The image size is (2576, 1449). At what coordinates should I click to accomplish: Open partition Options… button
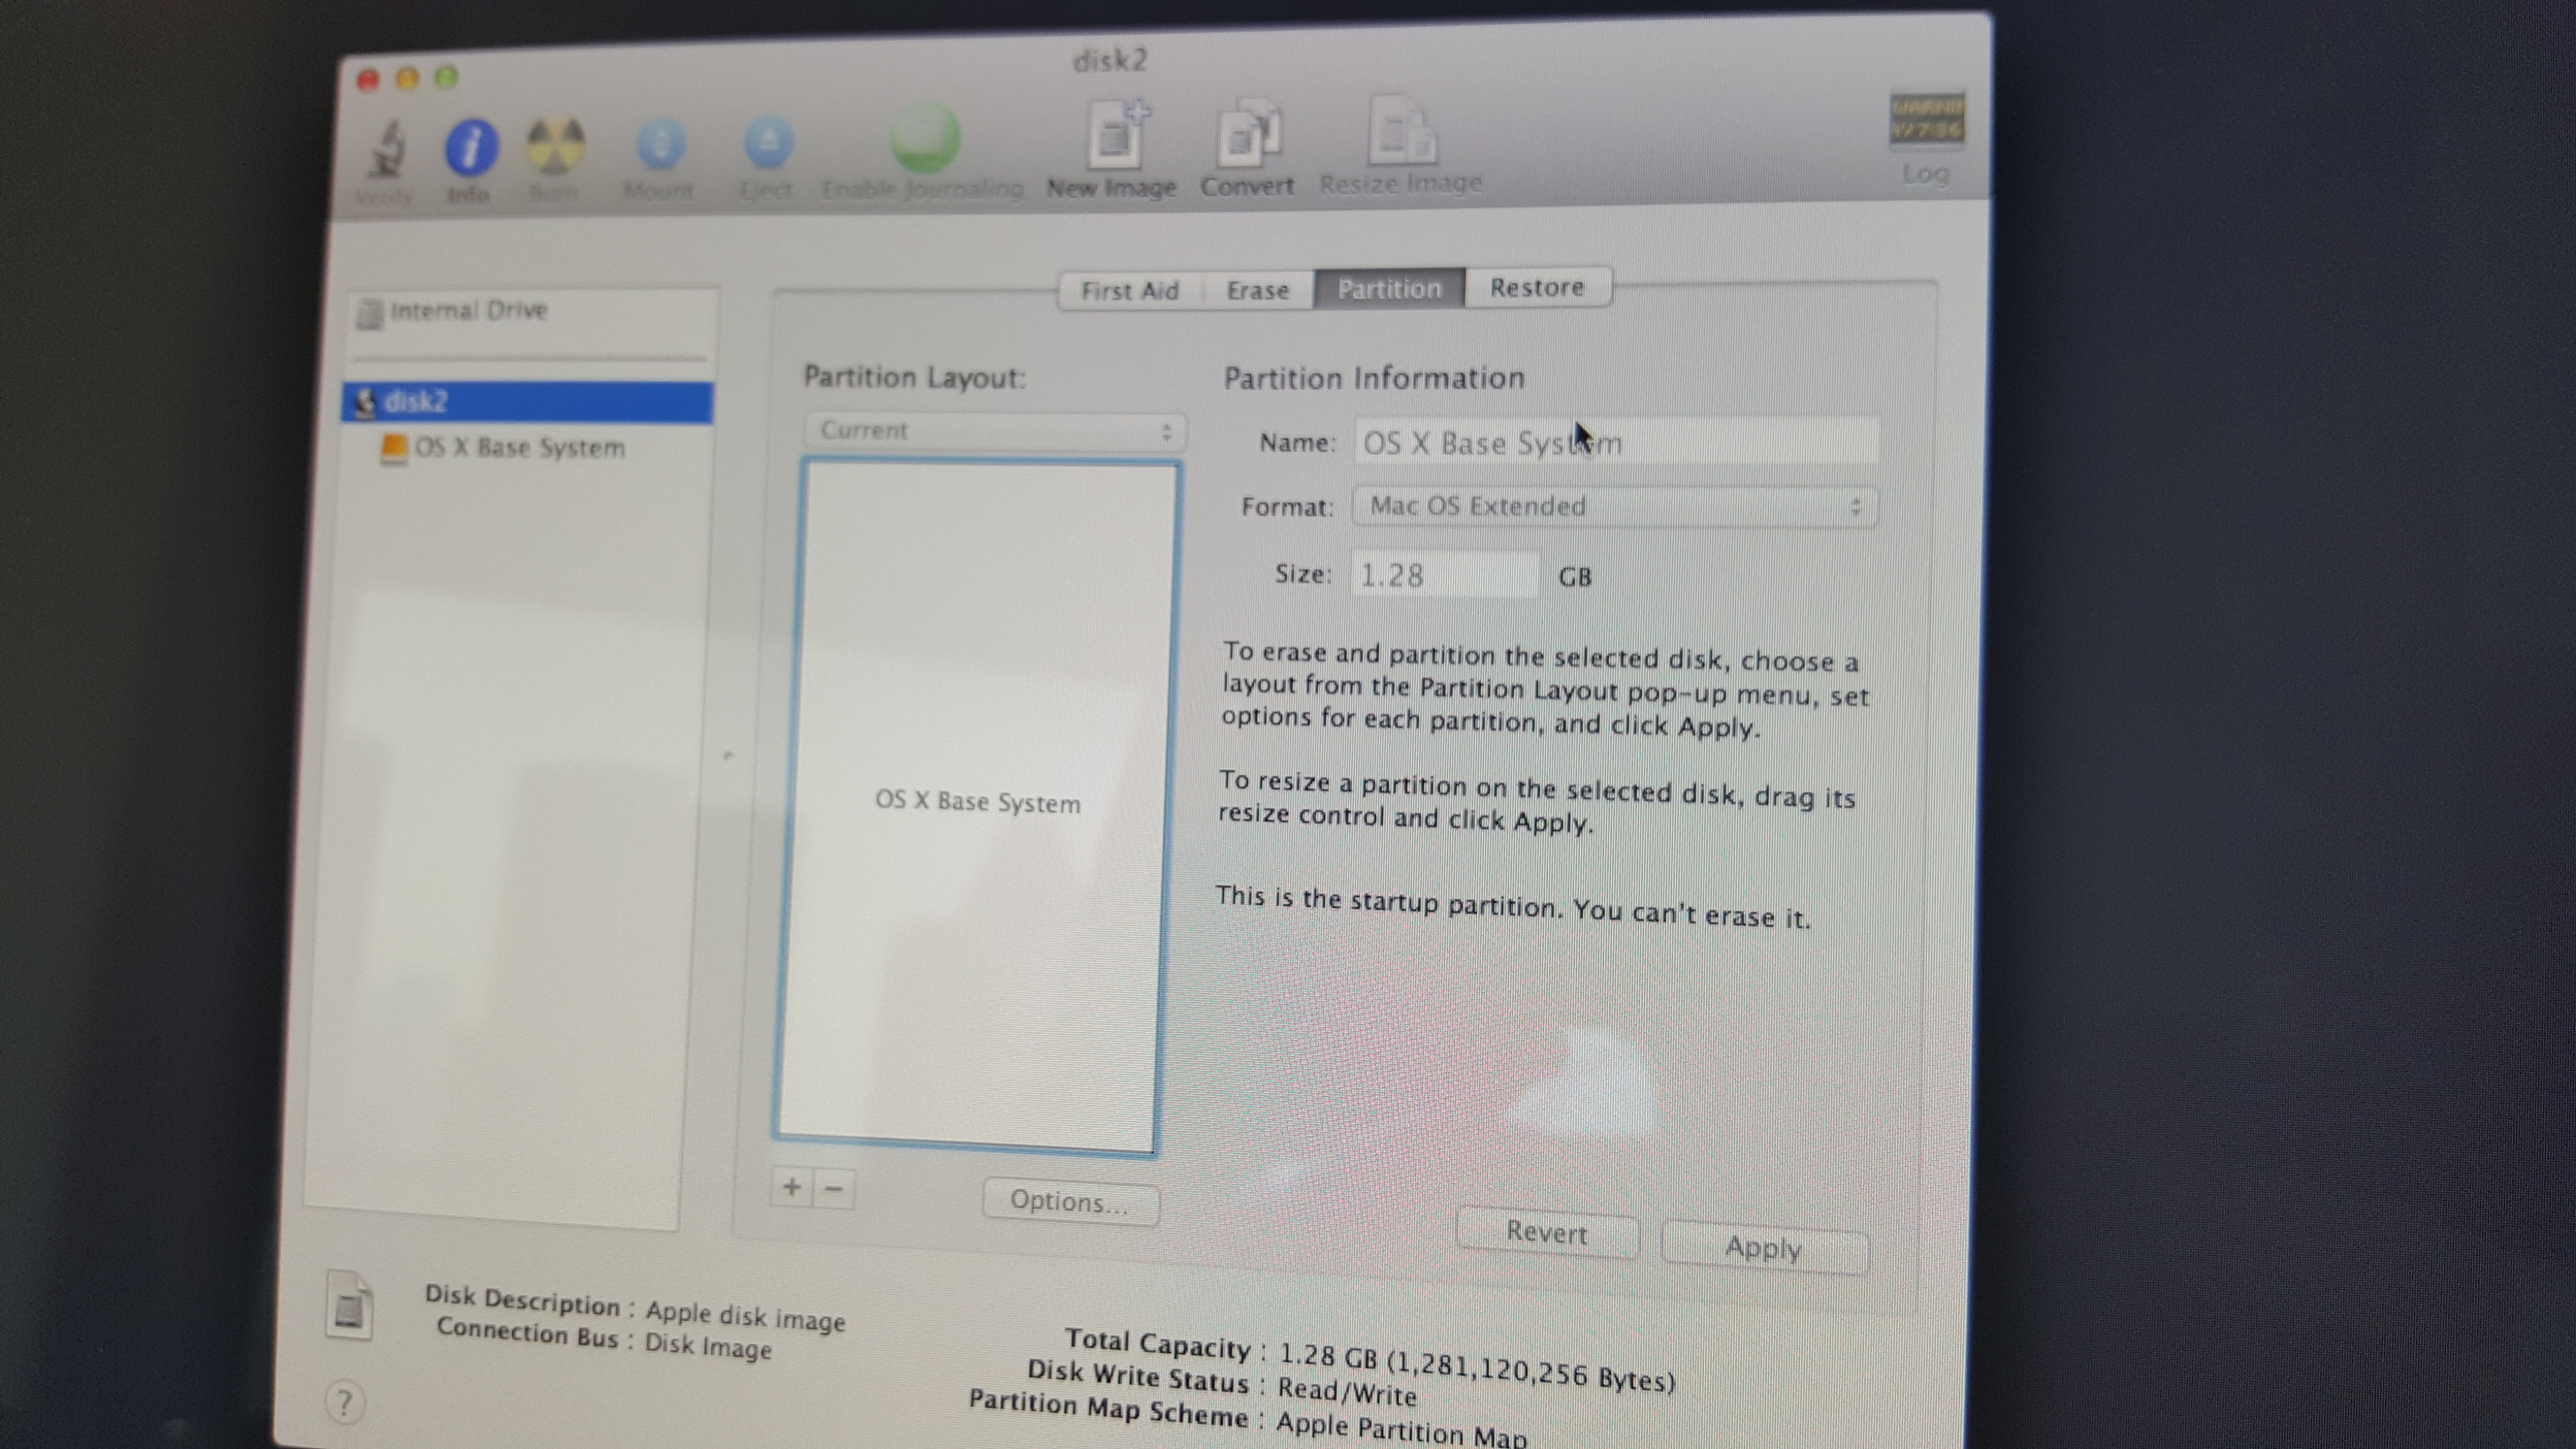point(1070,1201)
